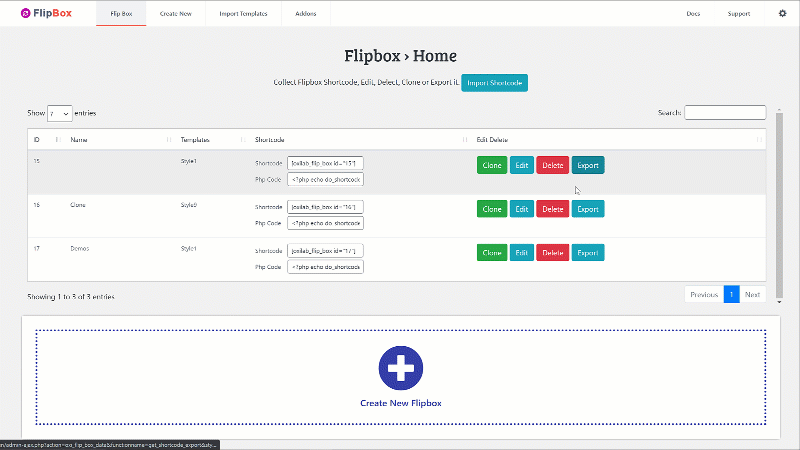Screen dimensions: 800x450
Task: Open the Docs link
Action: (693, 14)
